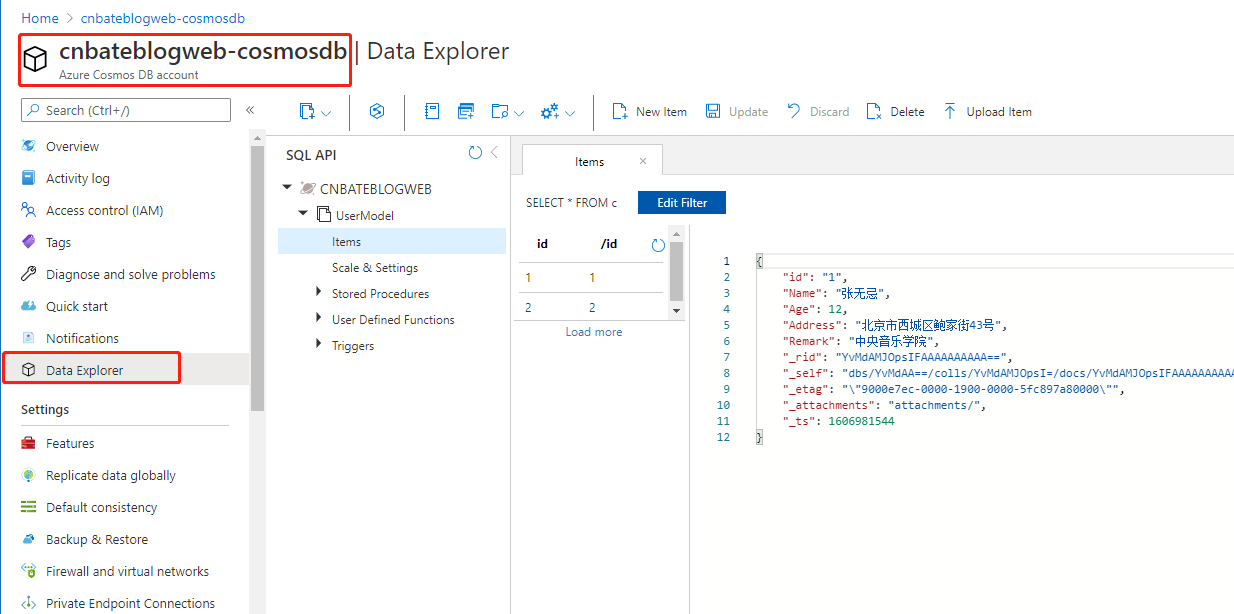Expand User Defined Functions node
Image resolution: width=1234 pixels, height=614 pixels.
tap(319, 318)
